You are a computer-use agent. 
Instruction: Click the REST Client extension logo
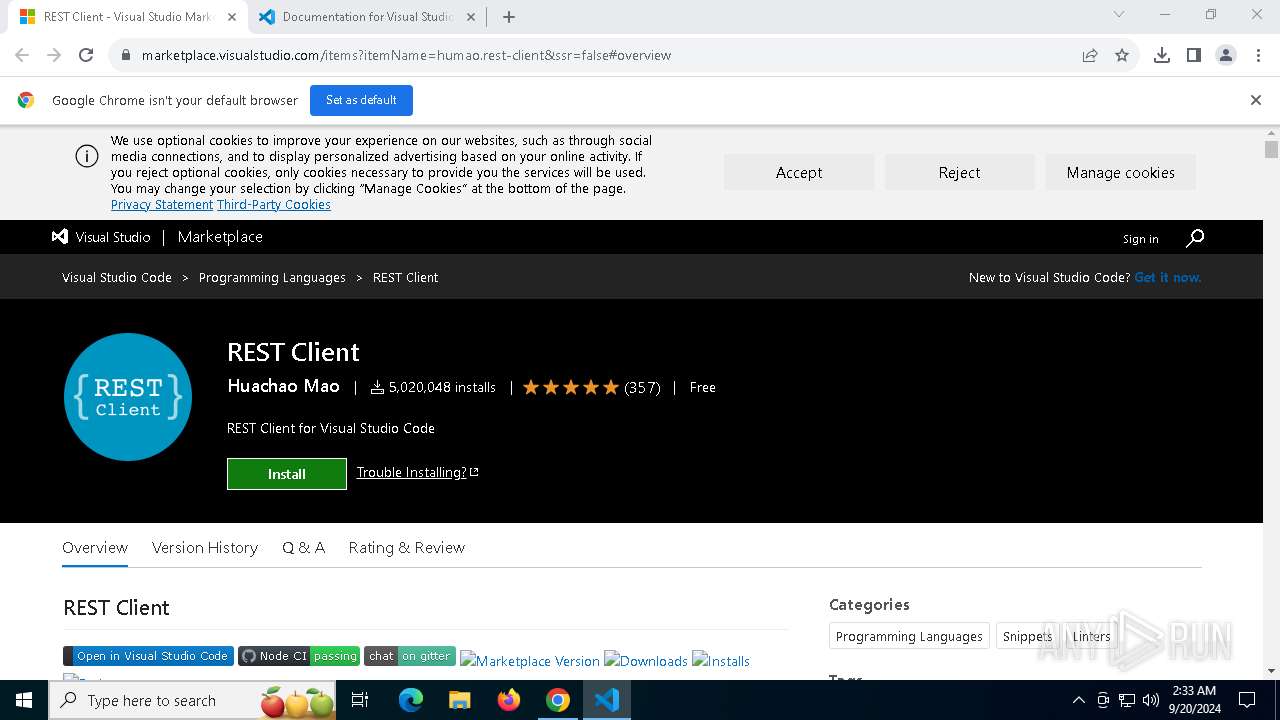point(128,397)
